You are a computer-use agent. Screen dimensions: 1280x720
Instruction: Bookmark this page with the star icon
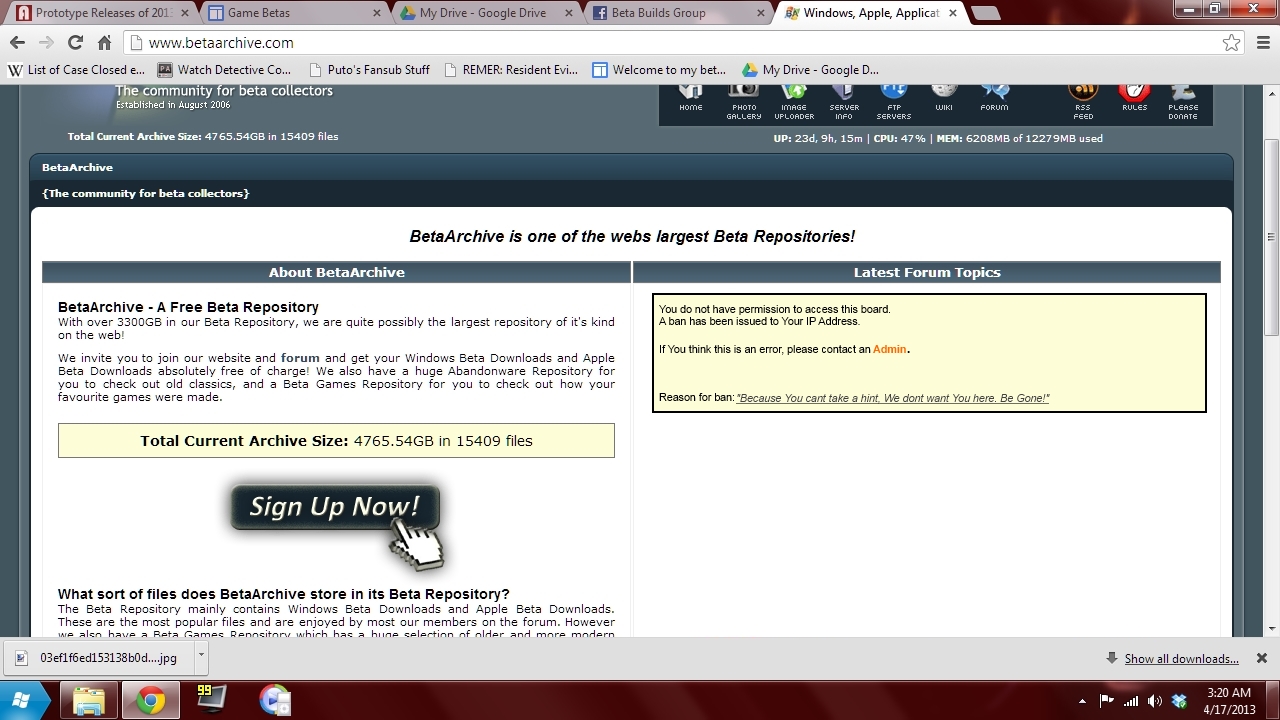point(1231,43)
